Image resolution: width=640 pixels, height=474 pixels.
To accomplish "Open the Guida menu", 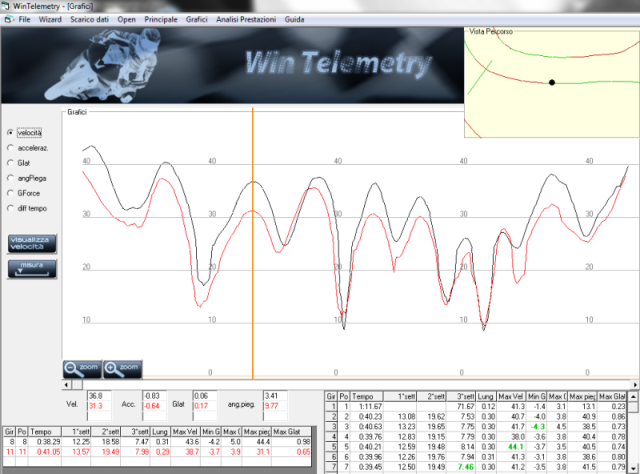I will coord(294,19).
